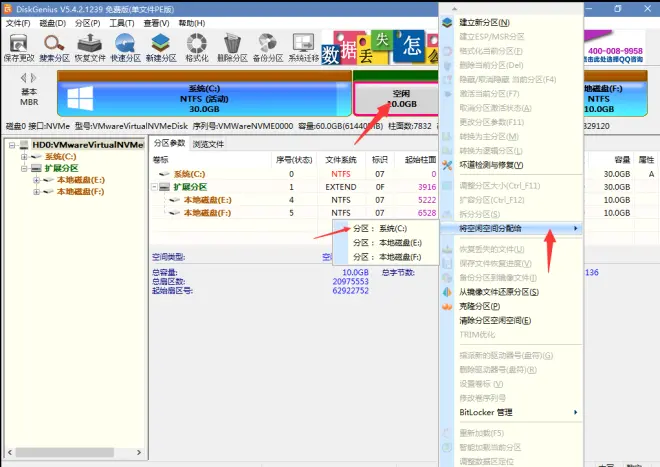Click the 克隆分区 icon in context menu

click(447, 306)
